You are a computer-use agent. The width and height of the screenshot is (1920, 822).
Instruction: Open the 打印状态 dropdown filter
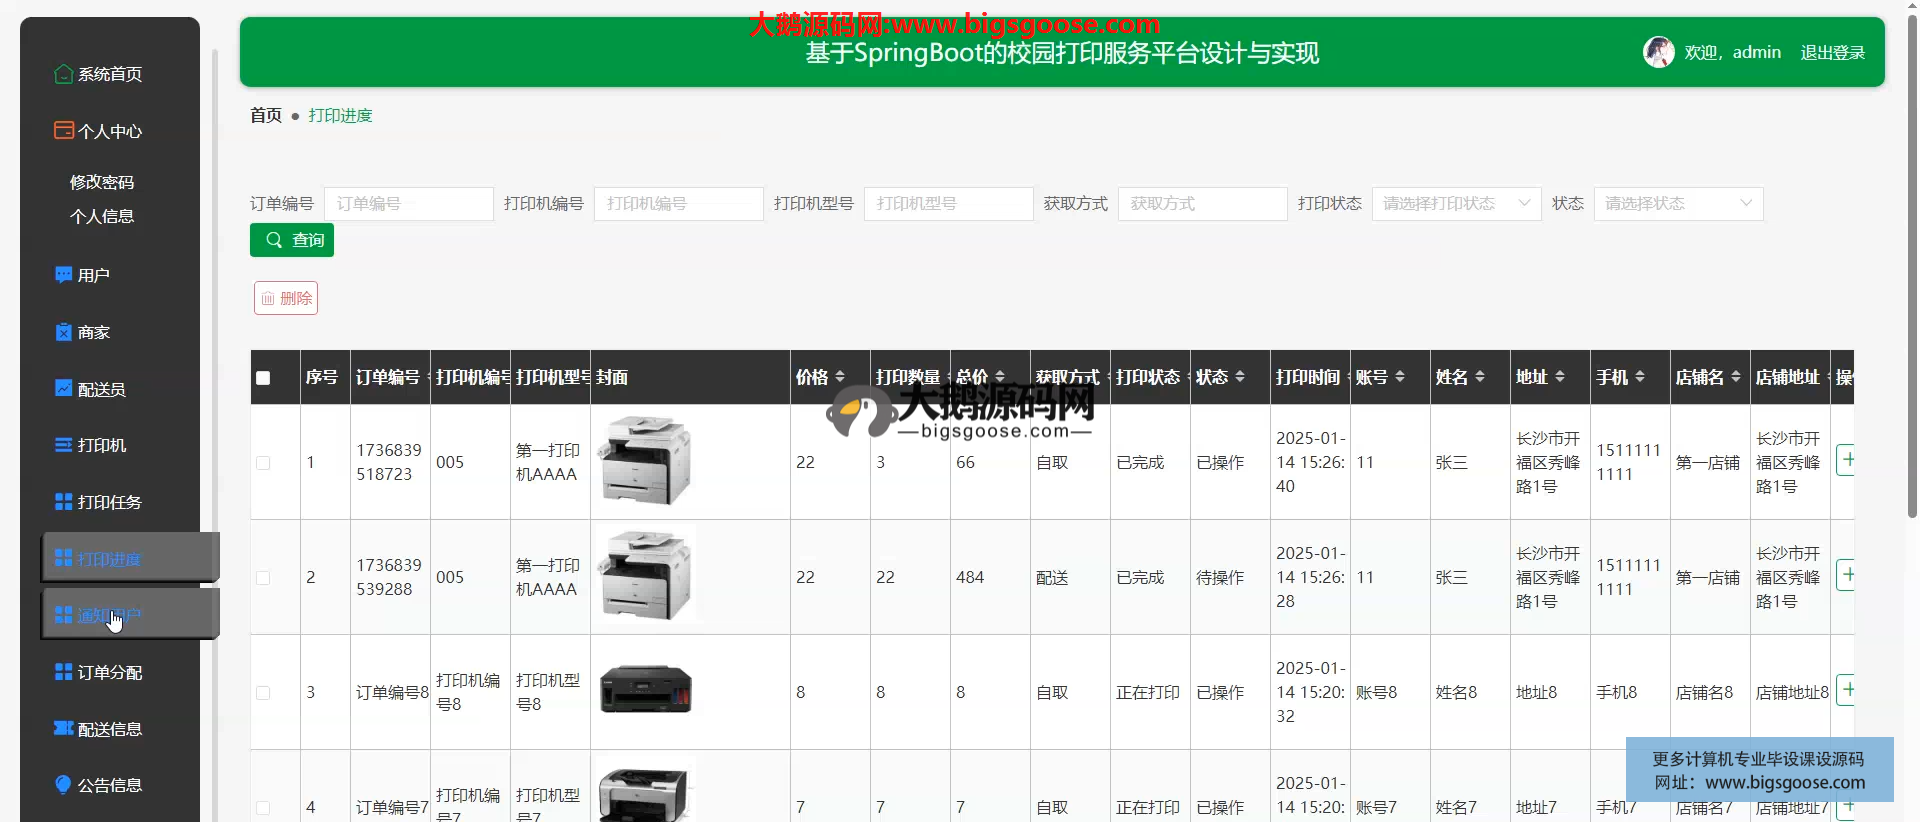tap(1455, 204)
